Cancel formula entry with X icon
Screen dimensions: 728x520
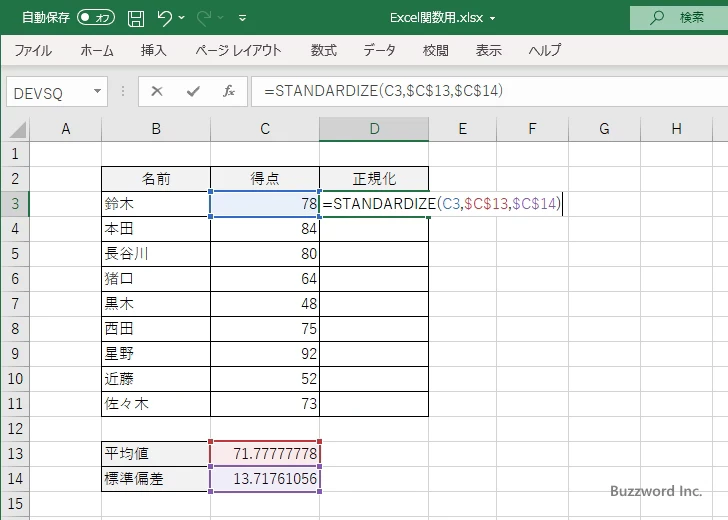[x=157, y=91]
